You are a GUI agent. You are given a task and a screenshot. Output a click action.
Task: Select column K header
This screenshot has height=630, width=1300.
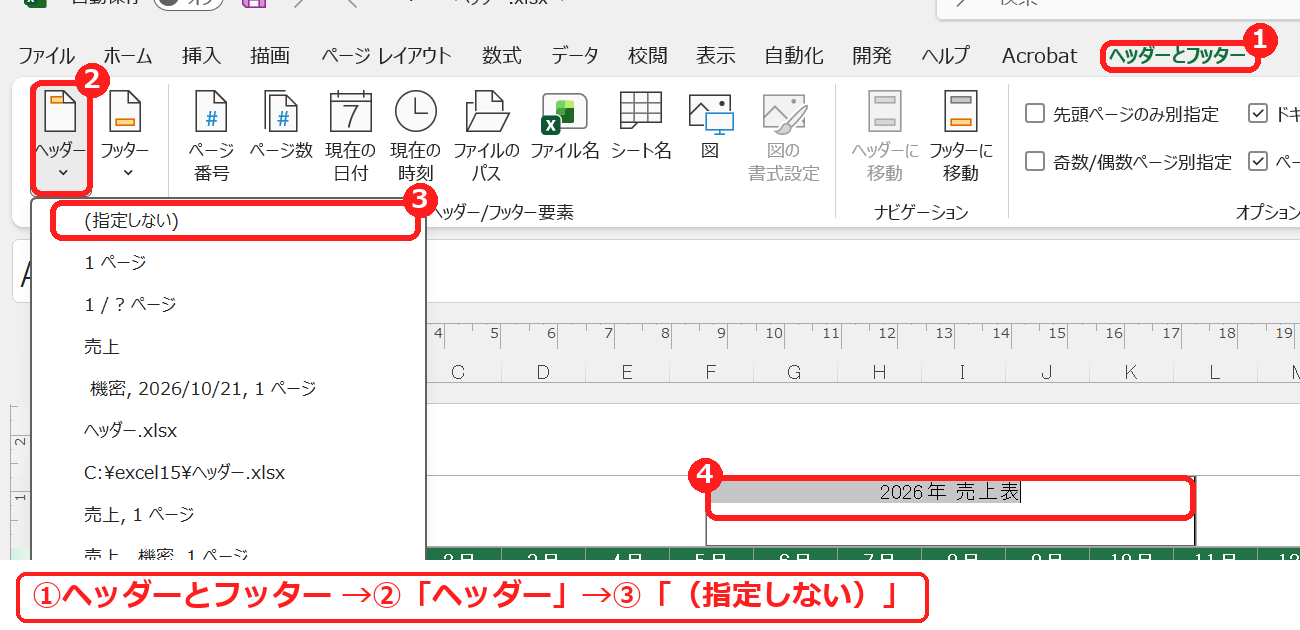pyautogui.click(x=1131, y=373)
